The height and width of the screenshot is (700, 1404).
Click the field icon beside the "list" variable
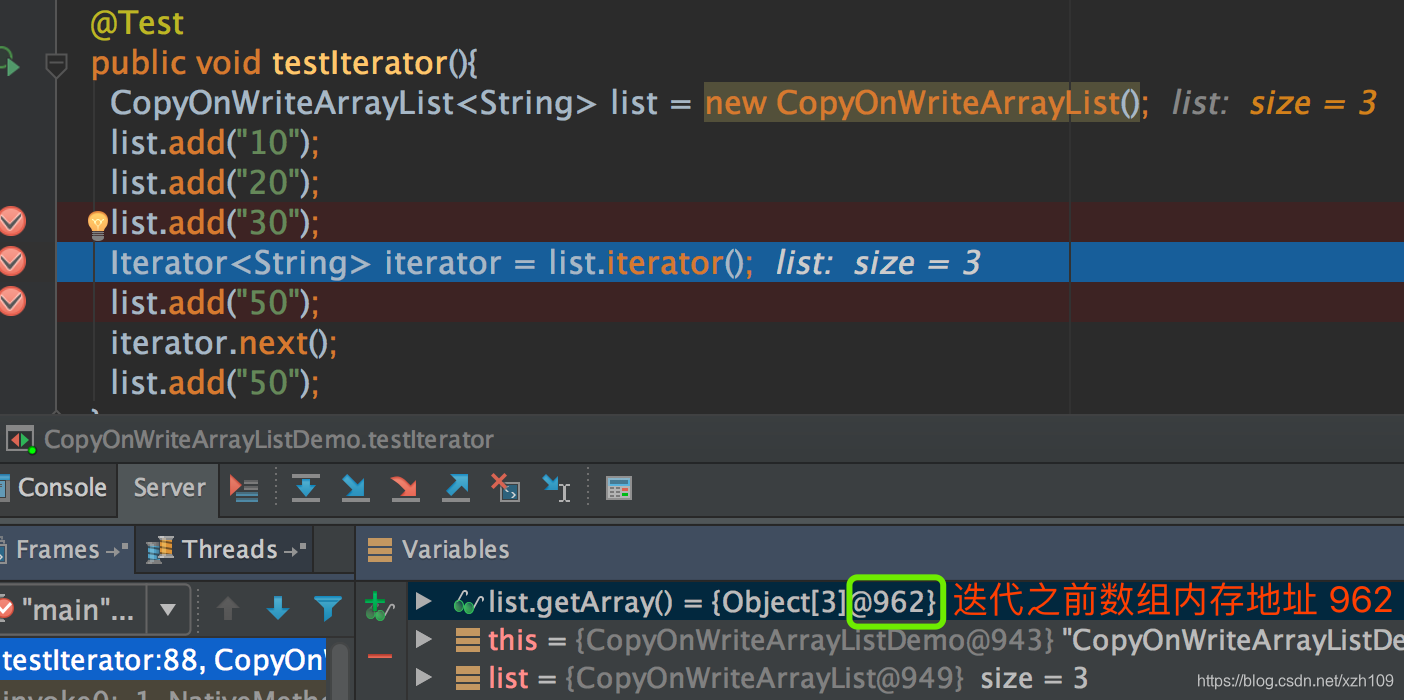click(467, 679)
